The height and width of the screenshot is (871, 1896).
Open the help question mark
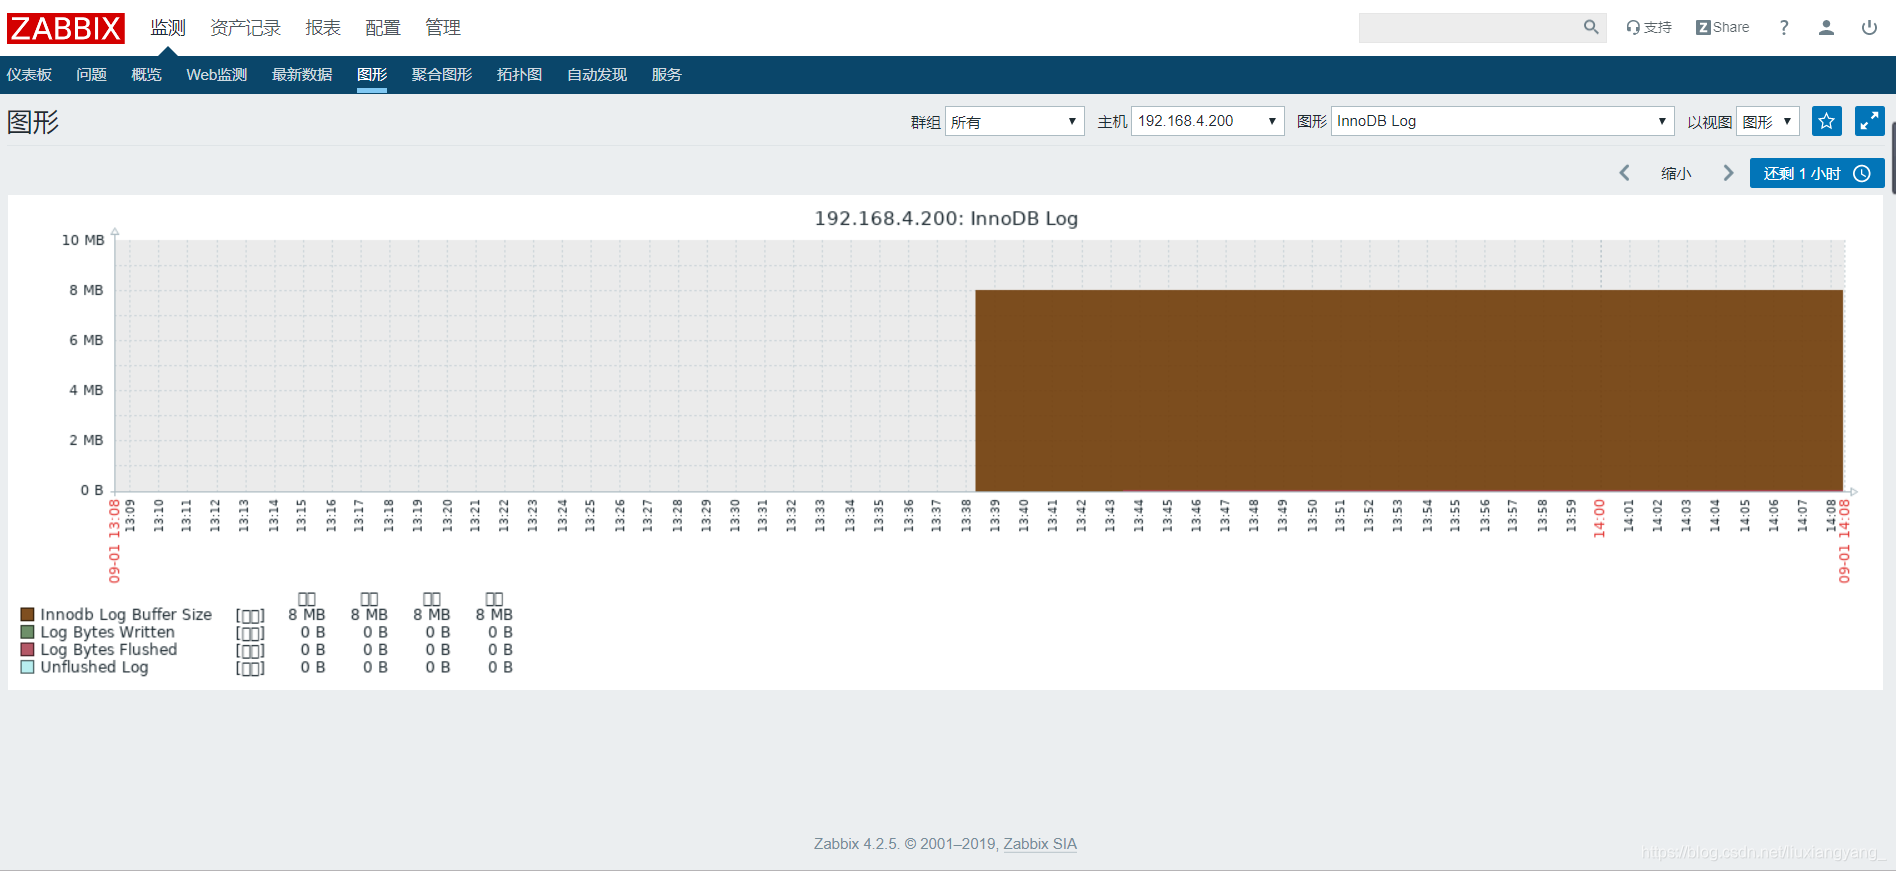1784,28
